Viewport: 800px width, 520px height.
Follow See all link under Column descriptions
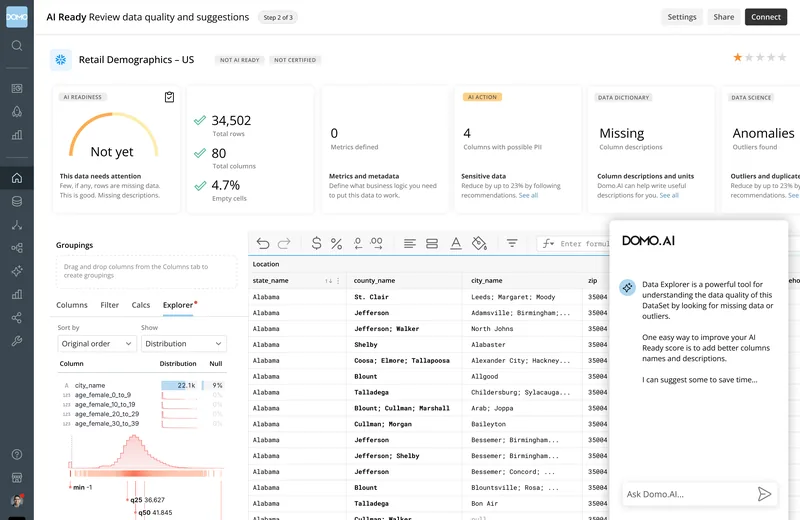[x=669, y=195]
